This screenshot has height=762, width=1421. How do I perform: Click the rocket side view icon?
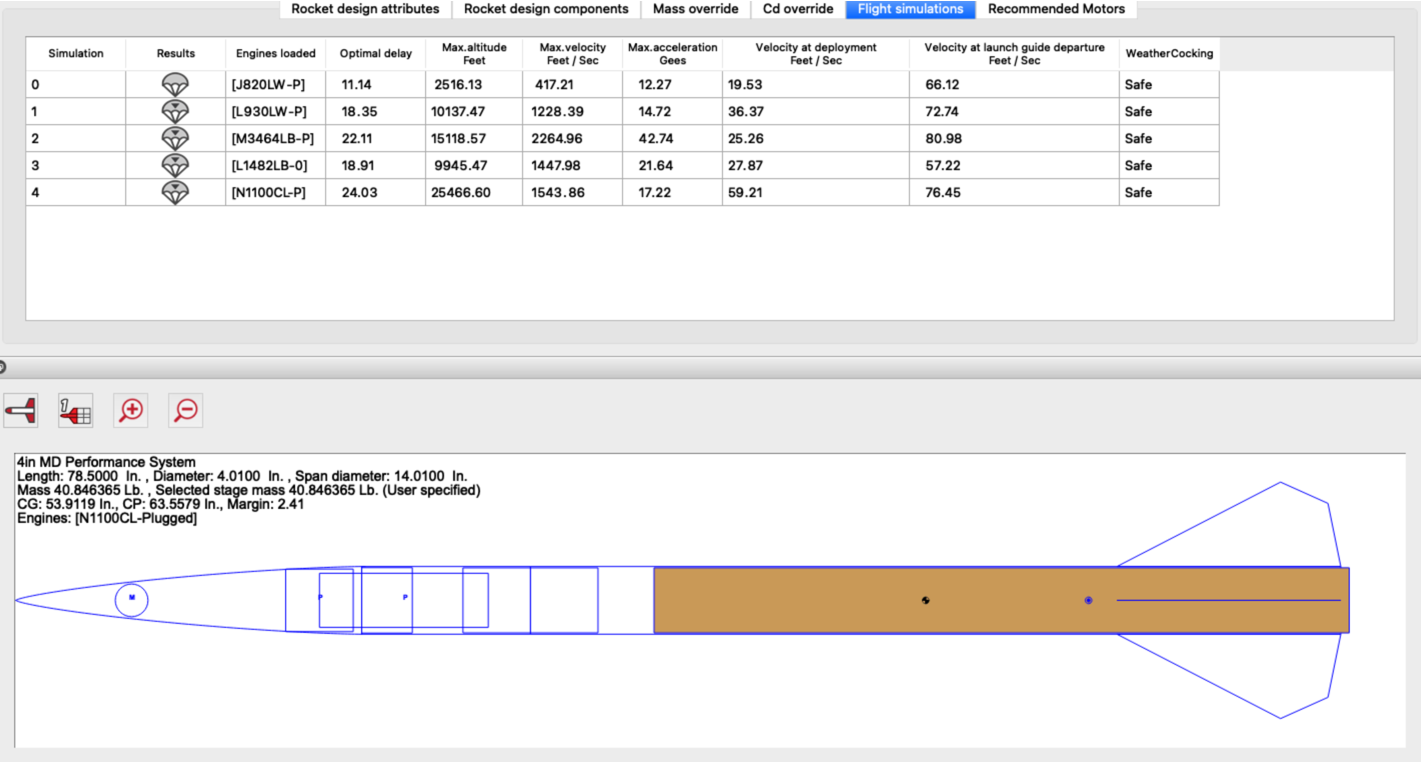tap(21, 410)
